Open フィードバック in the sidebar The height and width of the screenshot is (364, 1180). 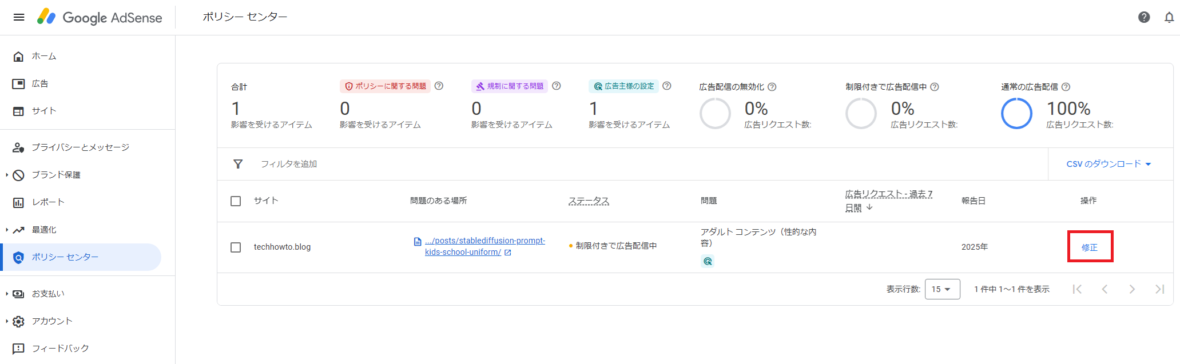tap(81, 348)
